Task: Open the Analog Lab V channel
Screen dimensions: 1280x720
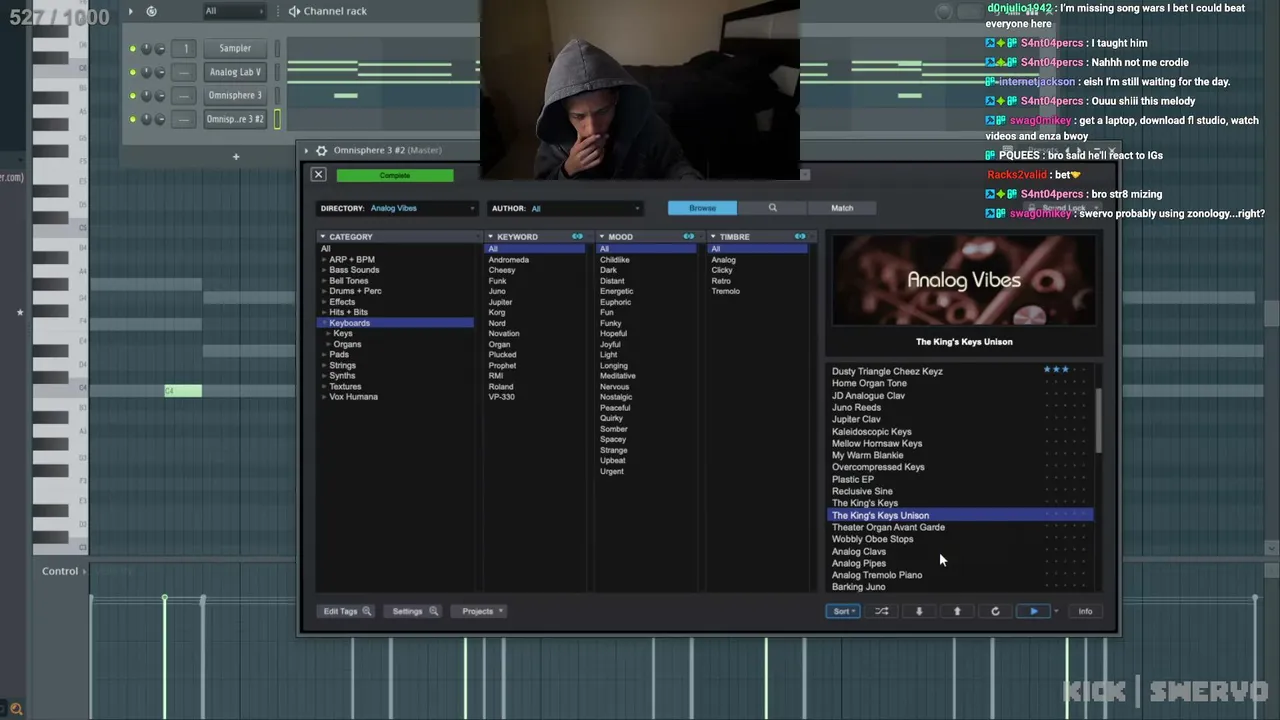Action: click(235, 72)
